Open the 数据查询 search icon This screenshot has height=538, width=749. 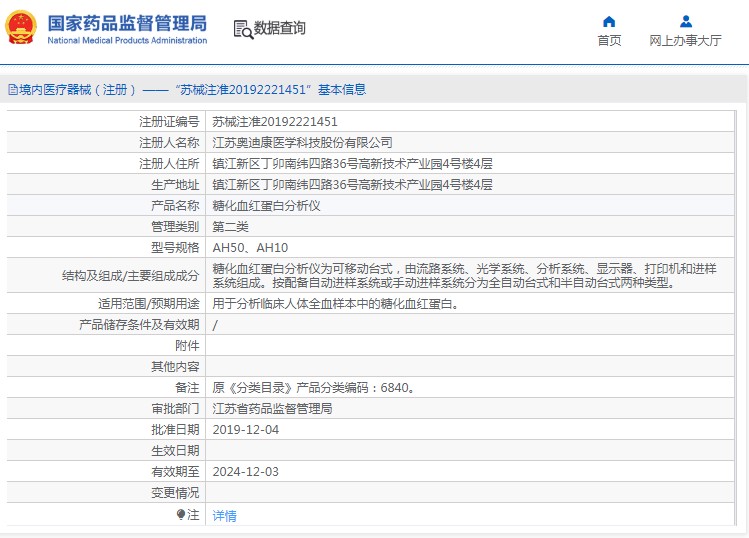(243, 29)
